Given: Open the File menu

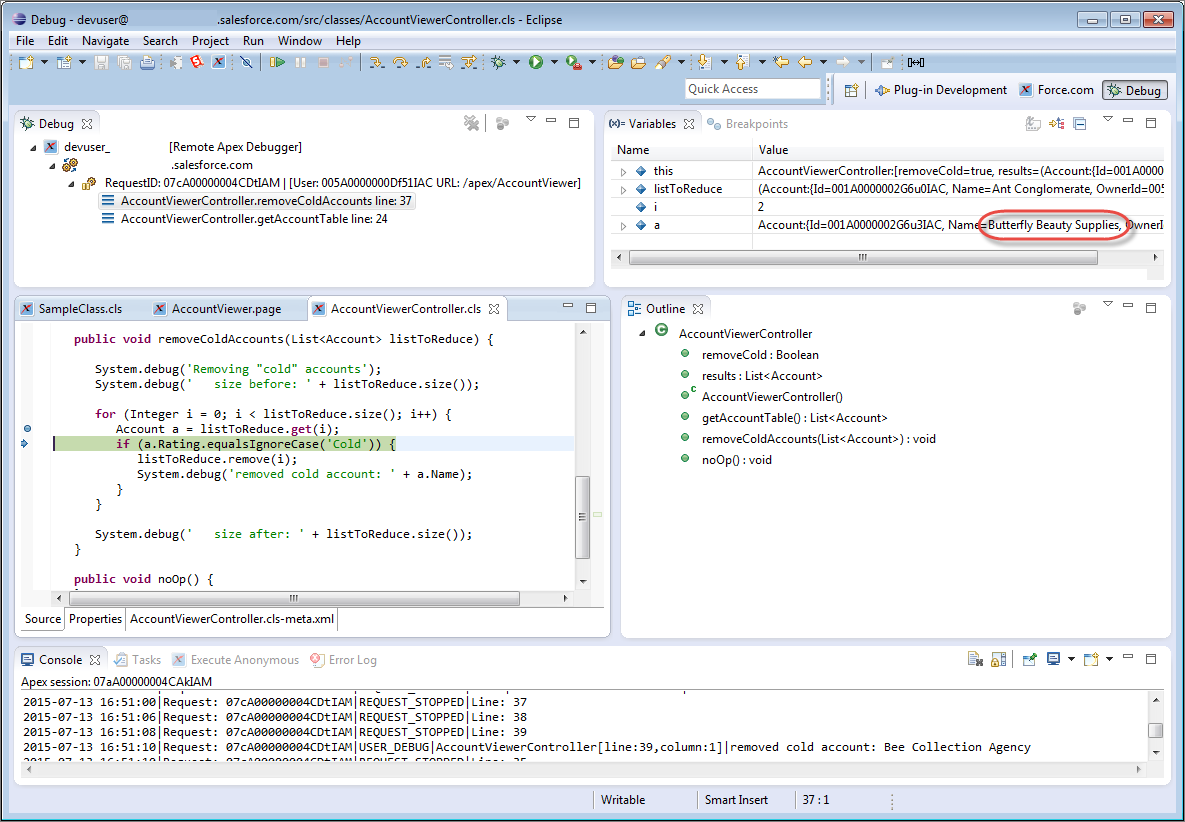Looking at the screenshot, I should click(25, 41).
